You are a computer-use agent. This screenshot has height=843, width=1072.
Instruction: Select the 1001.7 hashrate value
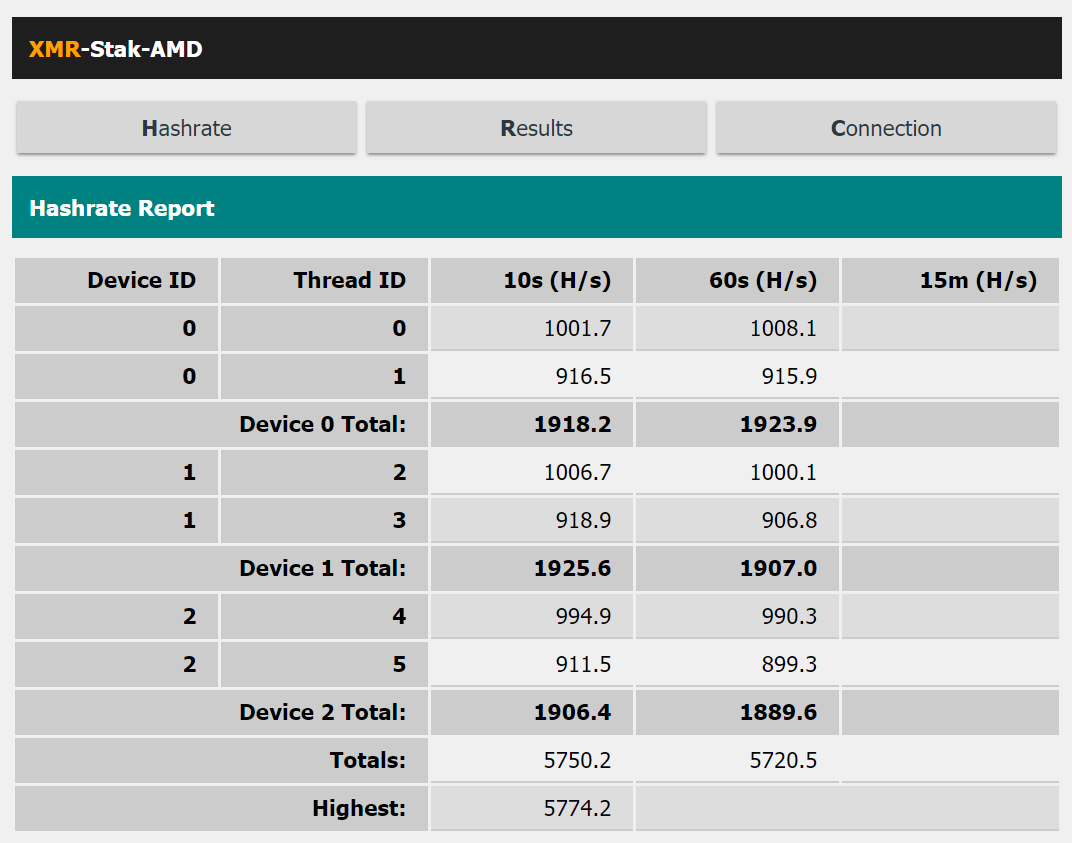point(578,329)
